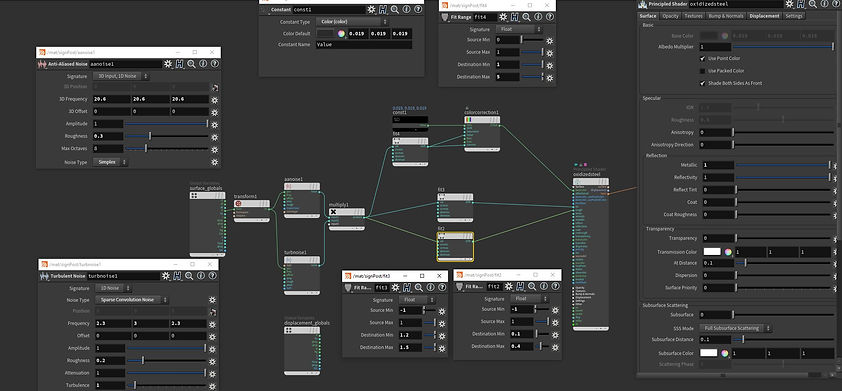Open Sparse Convolution Noise type dropdown

[132, 300]
